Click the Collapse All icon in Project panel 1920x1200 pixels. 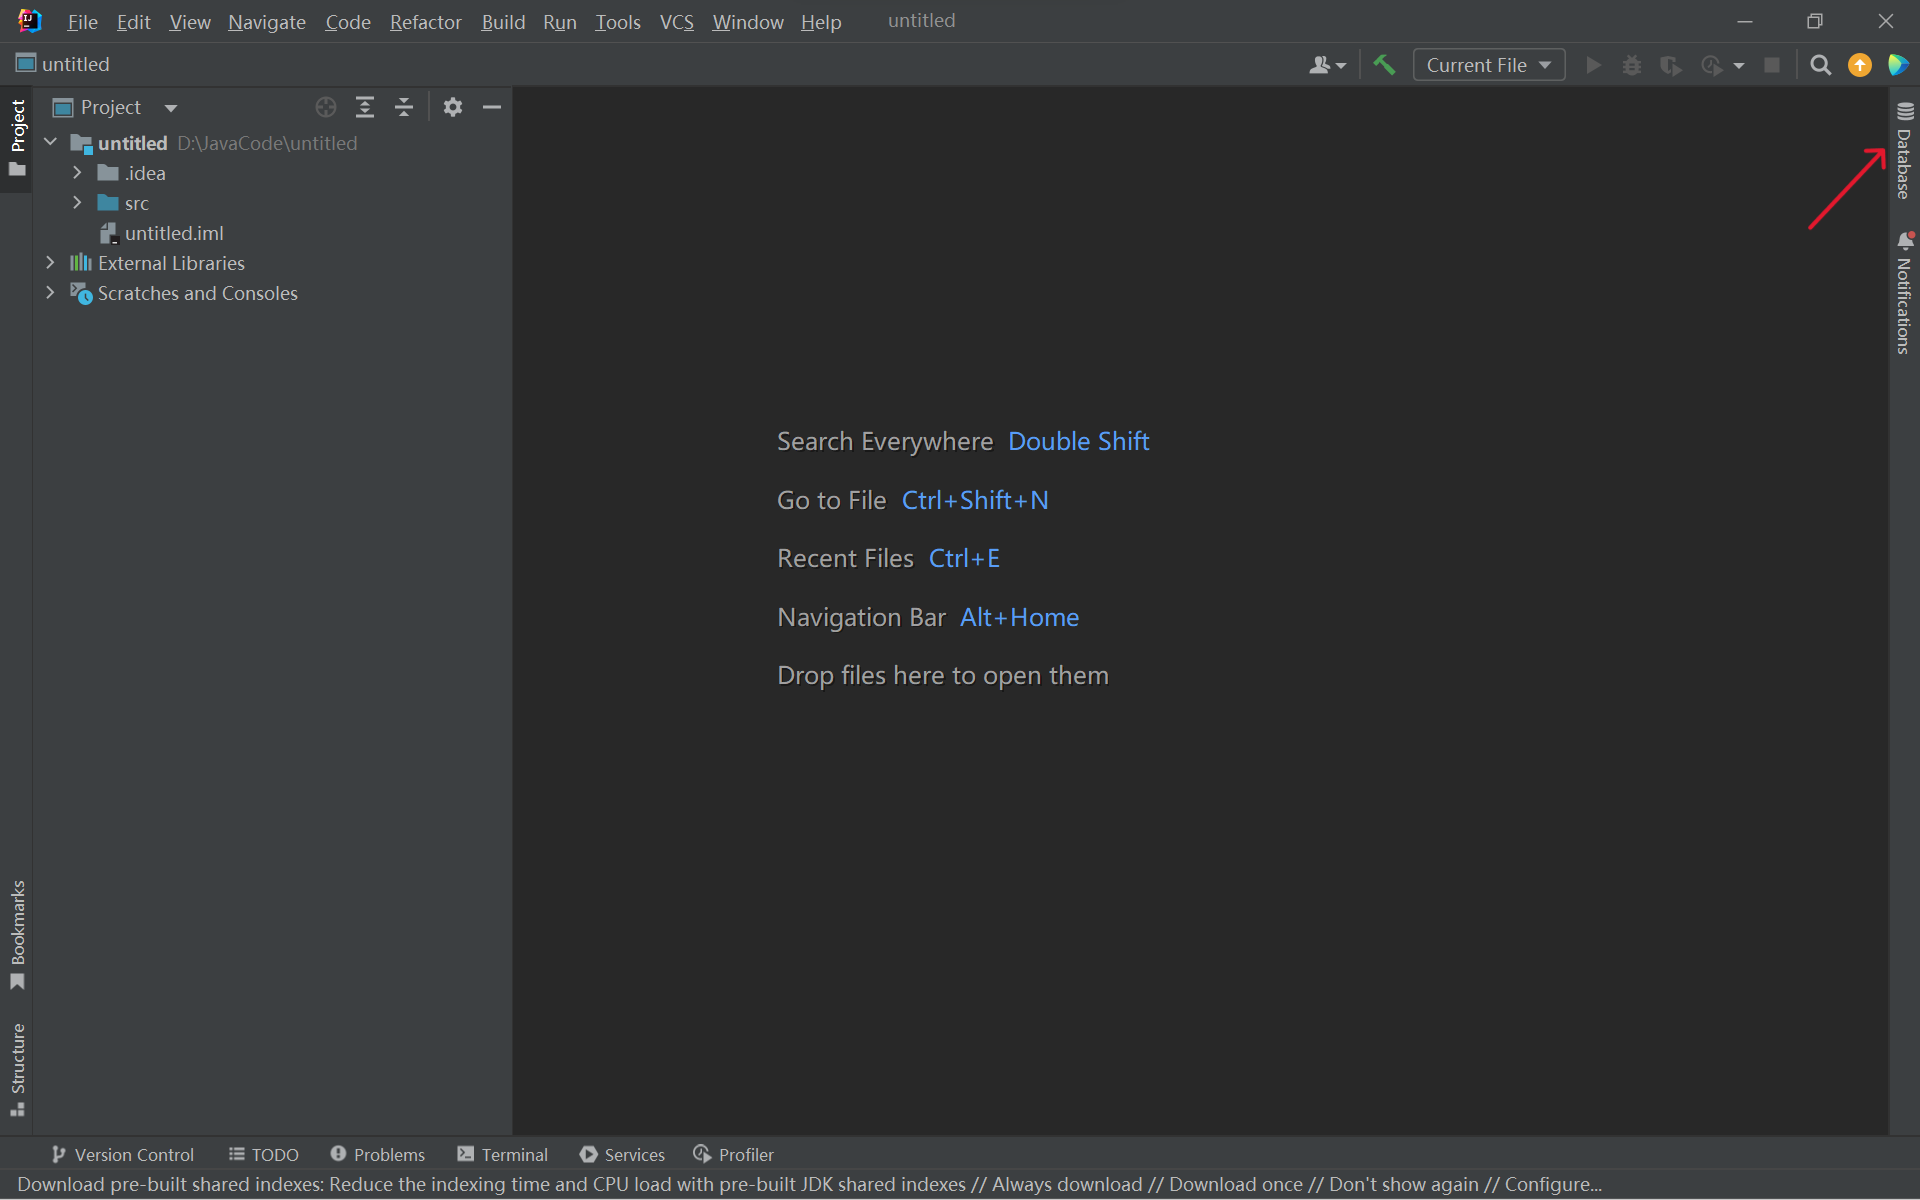(404, 107)
